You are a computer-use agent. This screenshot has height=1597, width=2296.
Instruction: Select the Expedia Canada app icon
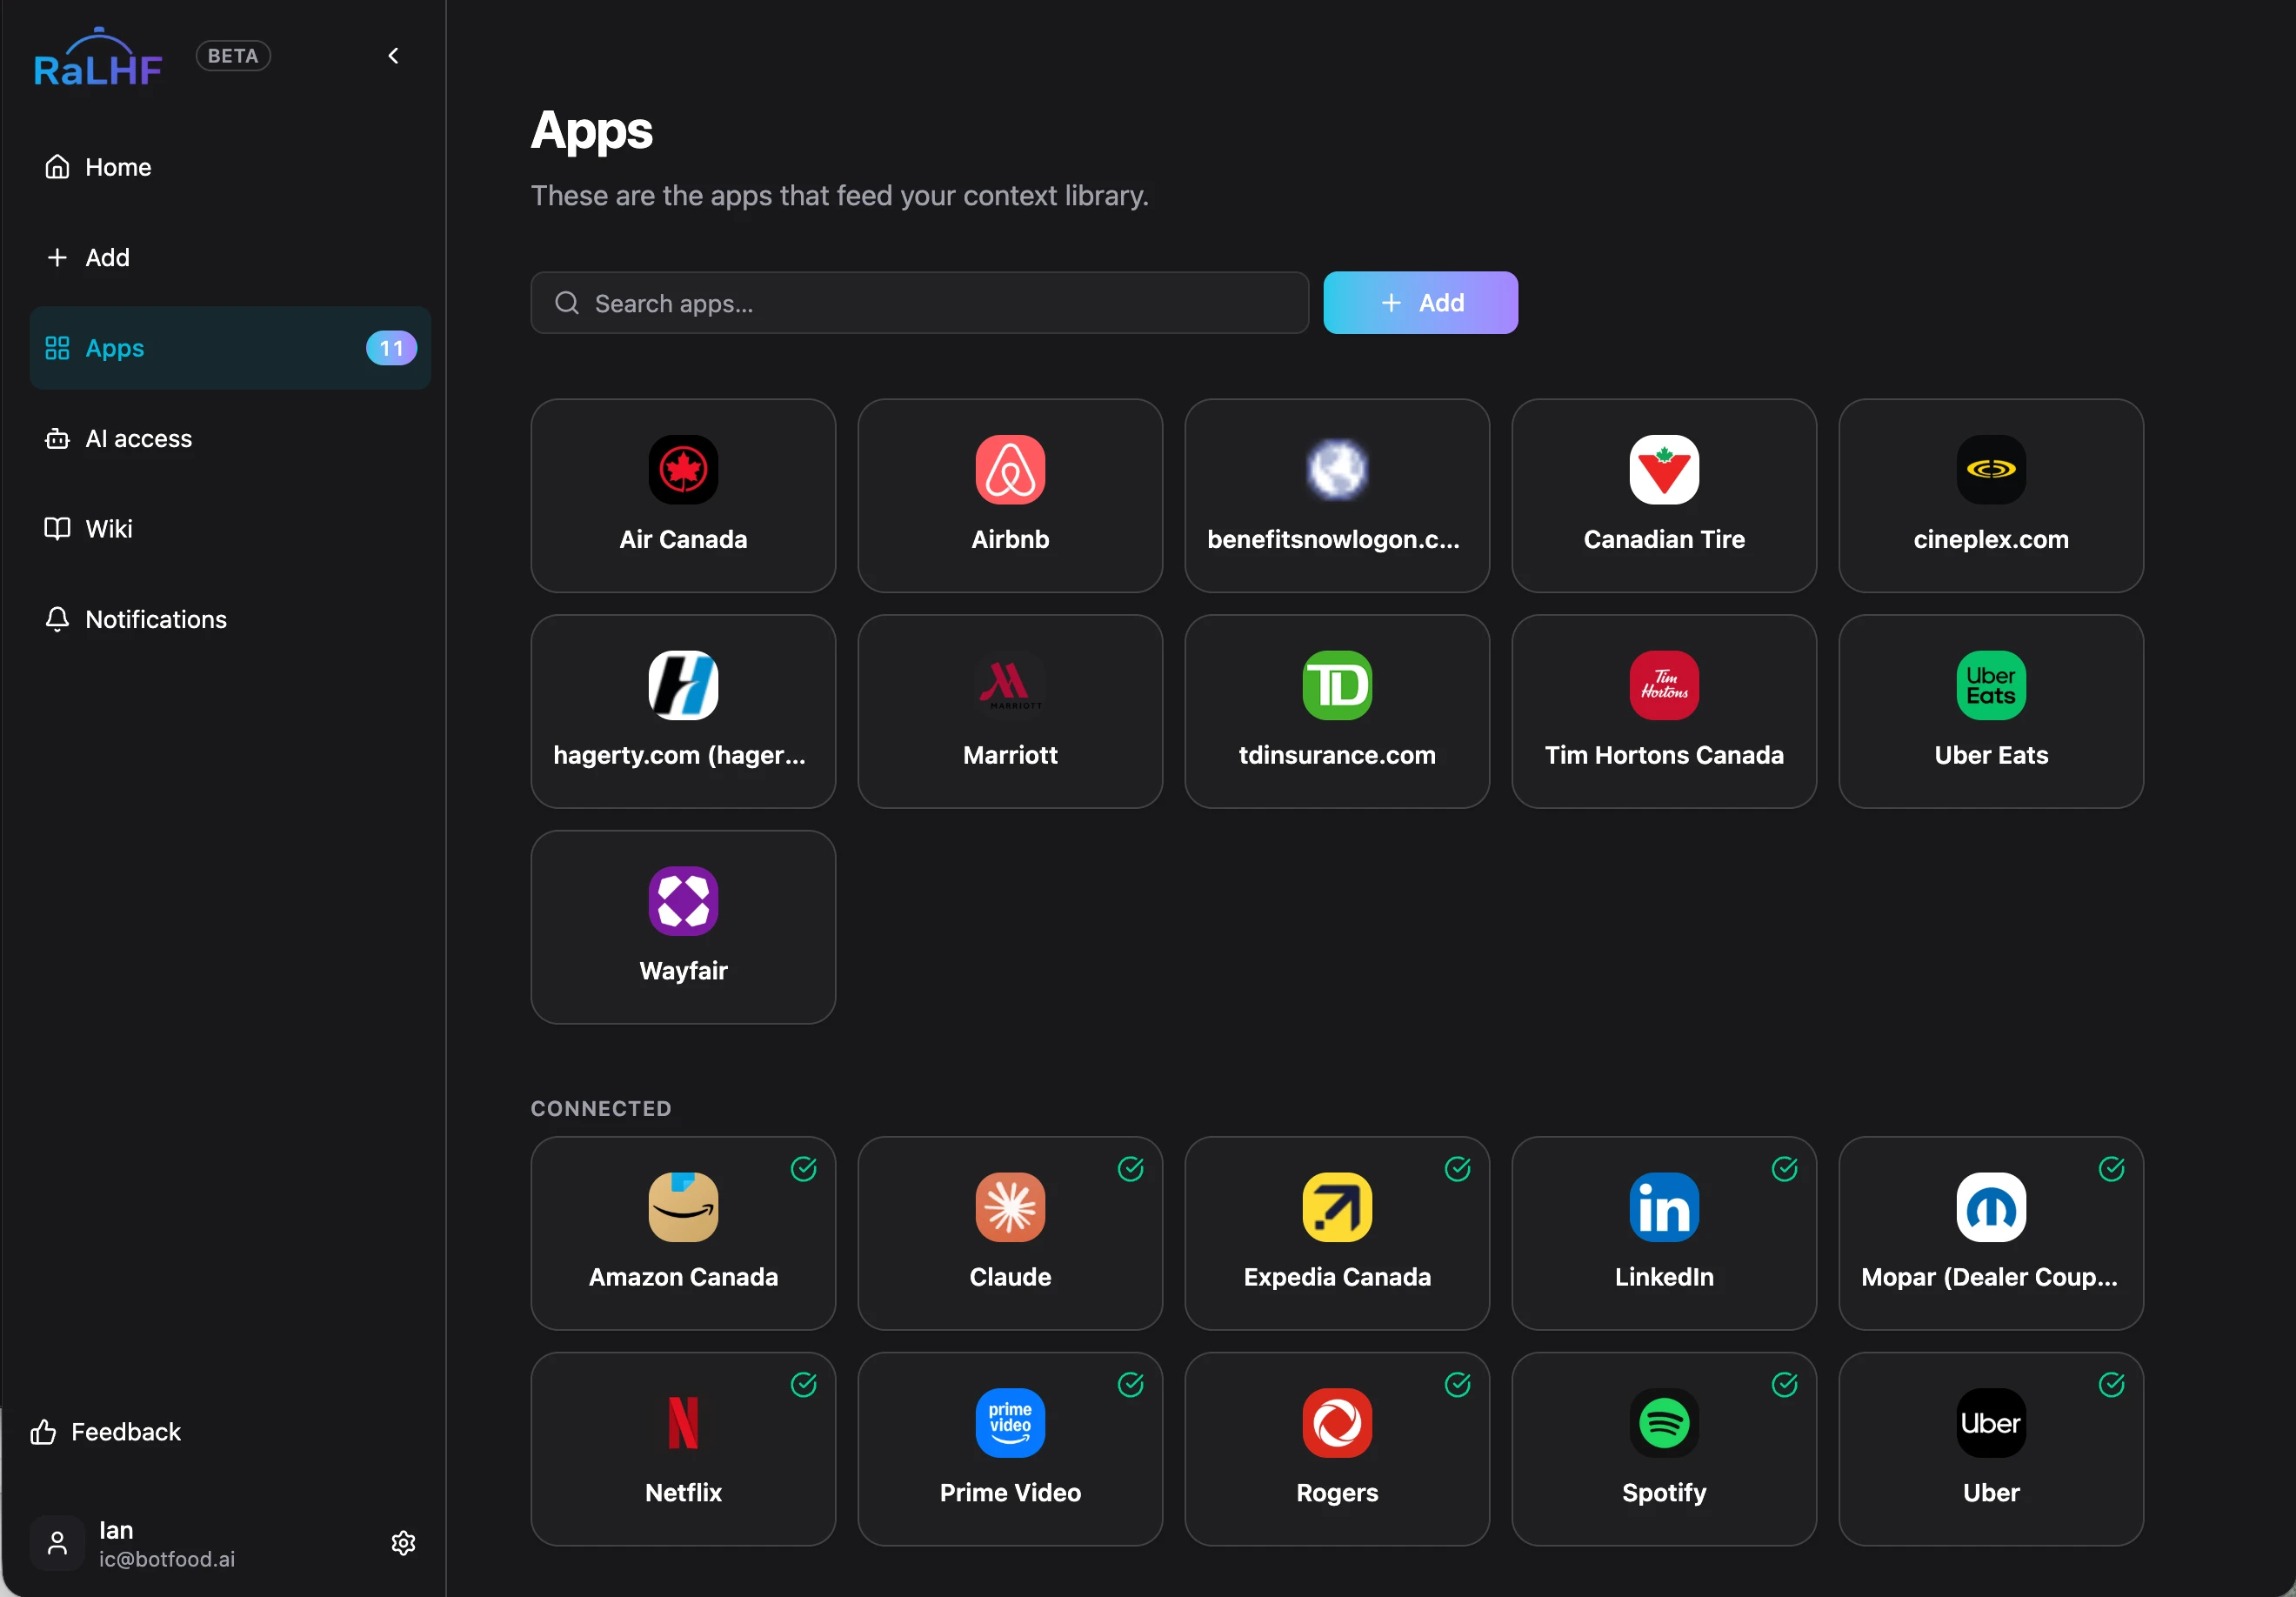[x=1337, y=1207]
